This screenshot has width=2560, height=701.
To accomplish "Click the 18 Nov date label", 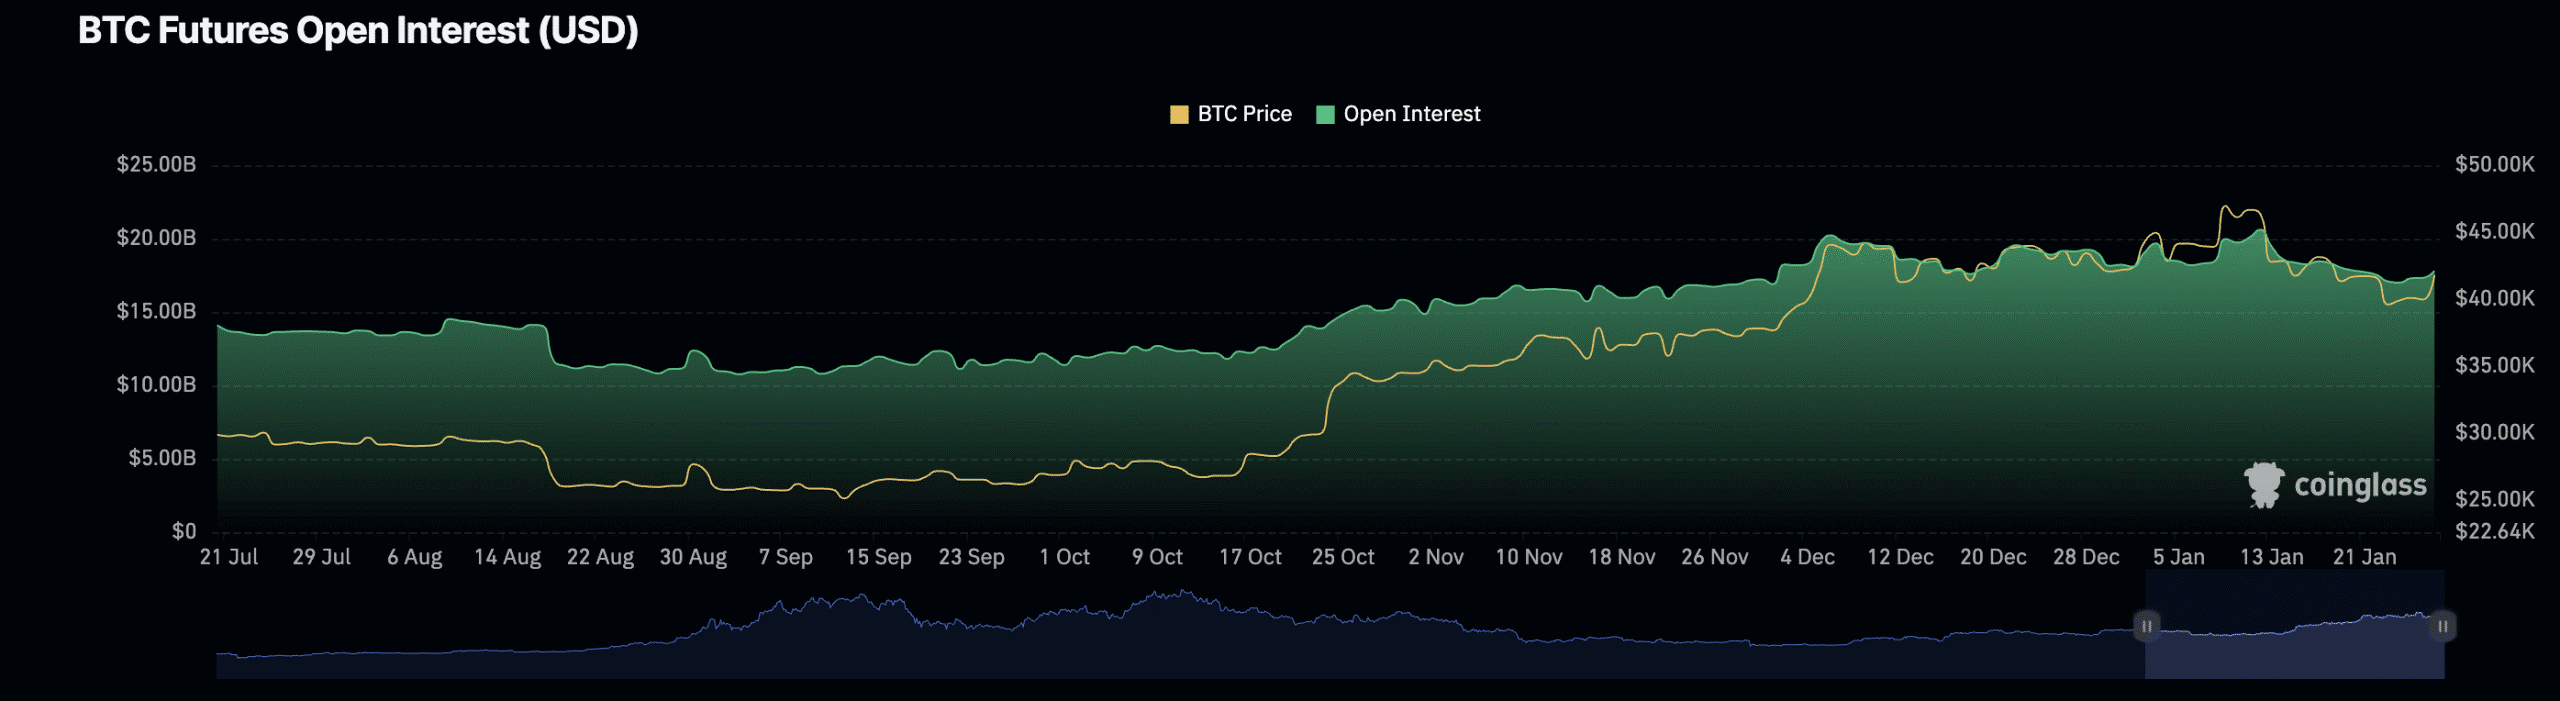I will 1622,557.
